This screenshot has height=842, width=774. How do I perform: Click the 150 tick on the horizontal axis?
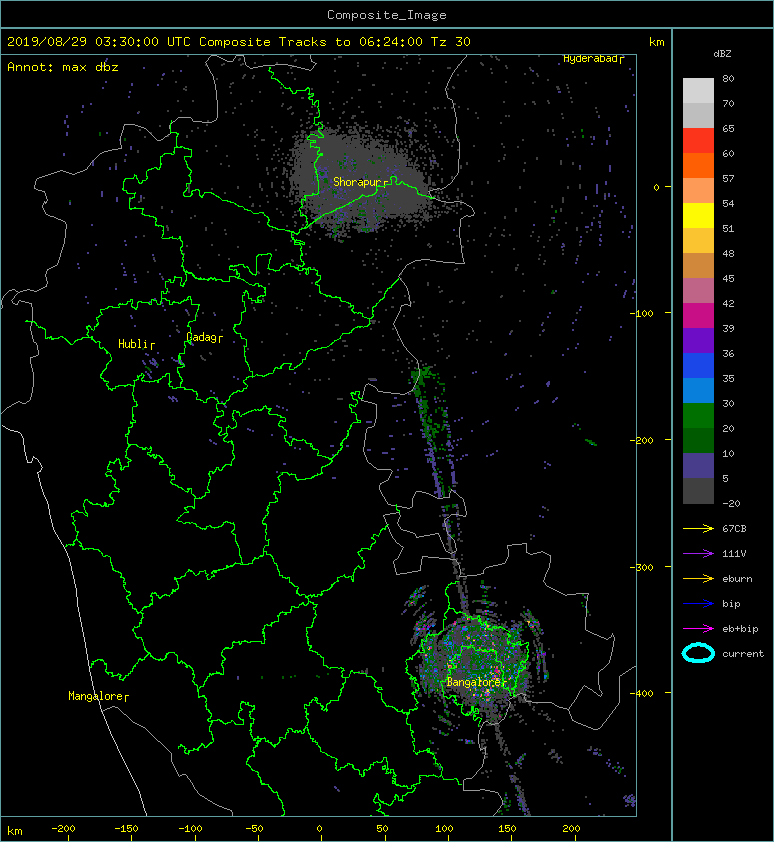508,829
